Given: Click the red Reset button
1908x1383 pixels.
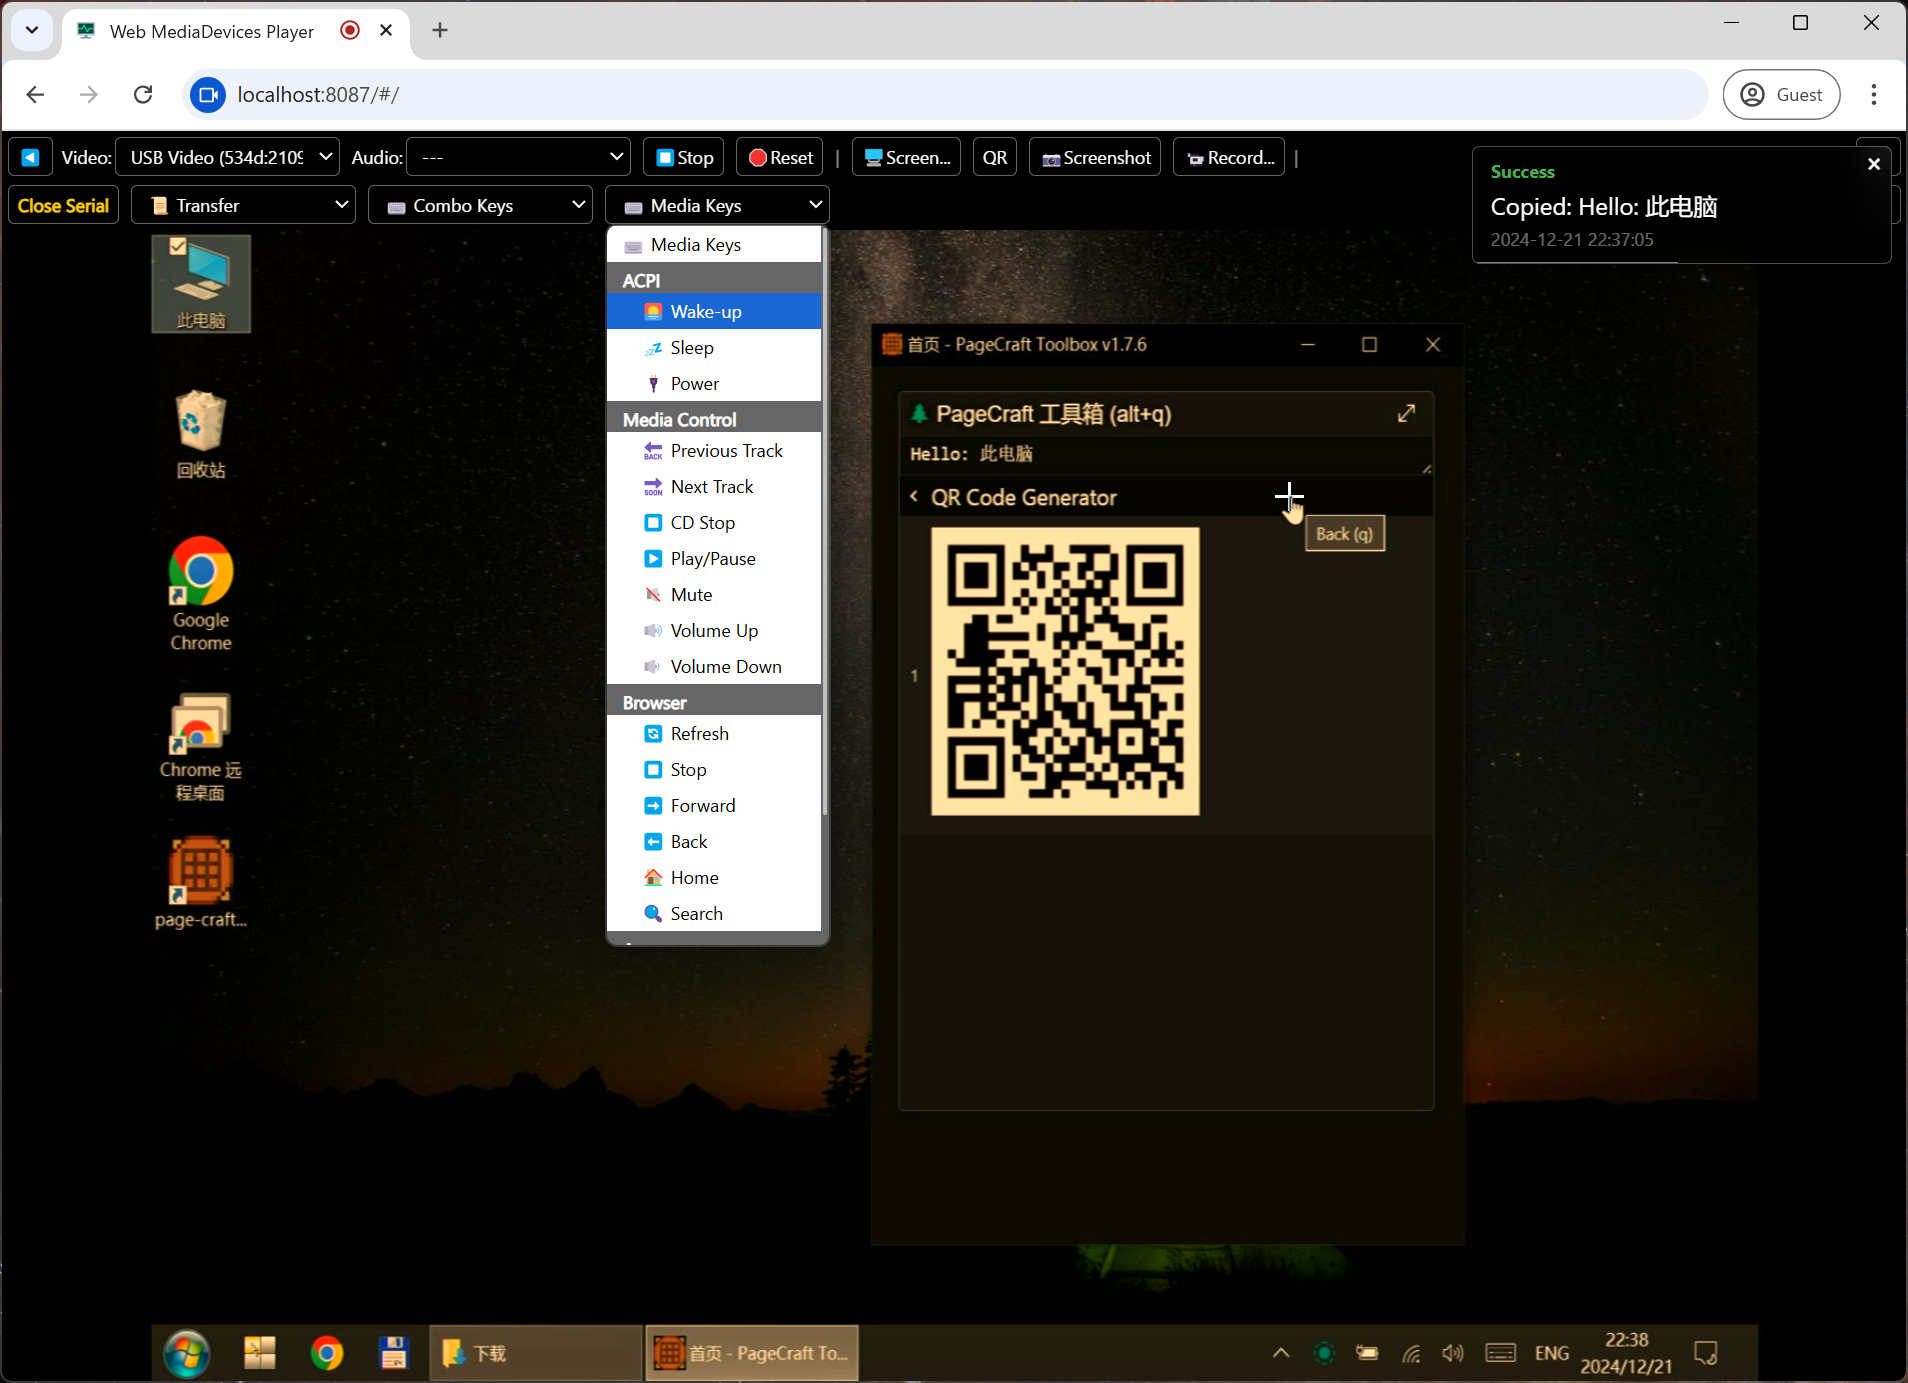Looking at the screenshot, I should coord(780,157).
